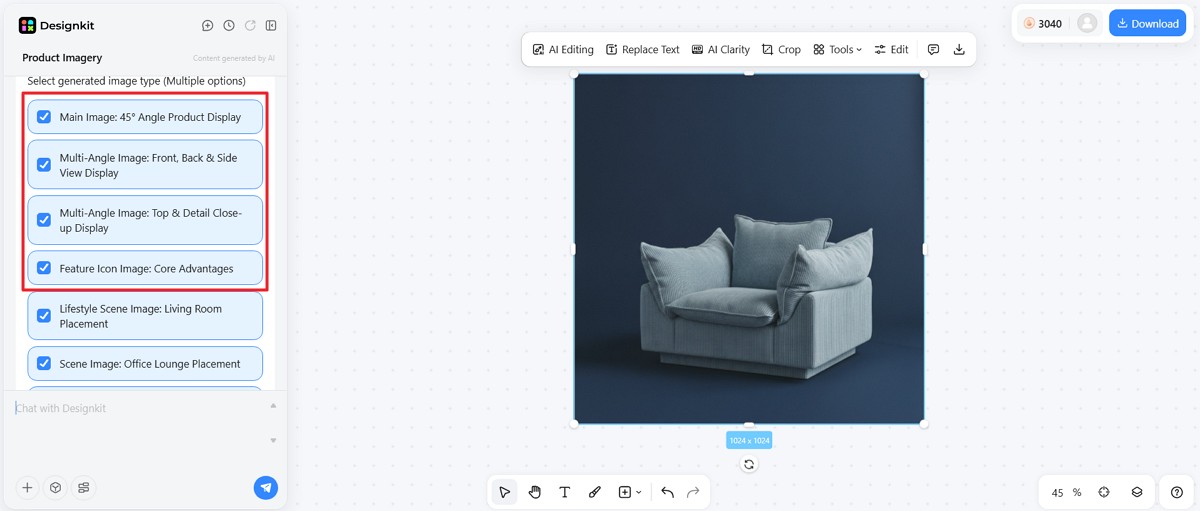The width and height of the screenshot is (1200, 511).
Task: Open help question mark icon
Action: coord(1177,492)
